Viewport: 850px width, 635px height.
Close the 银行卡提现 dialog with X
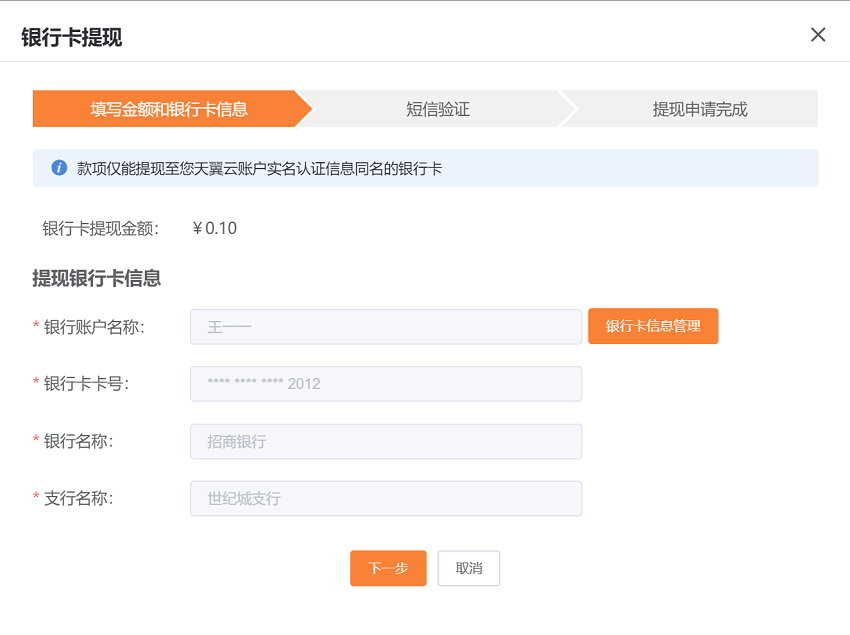817,35
